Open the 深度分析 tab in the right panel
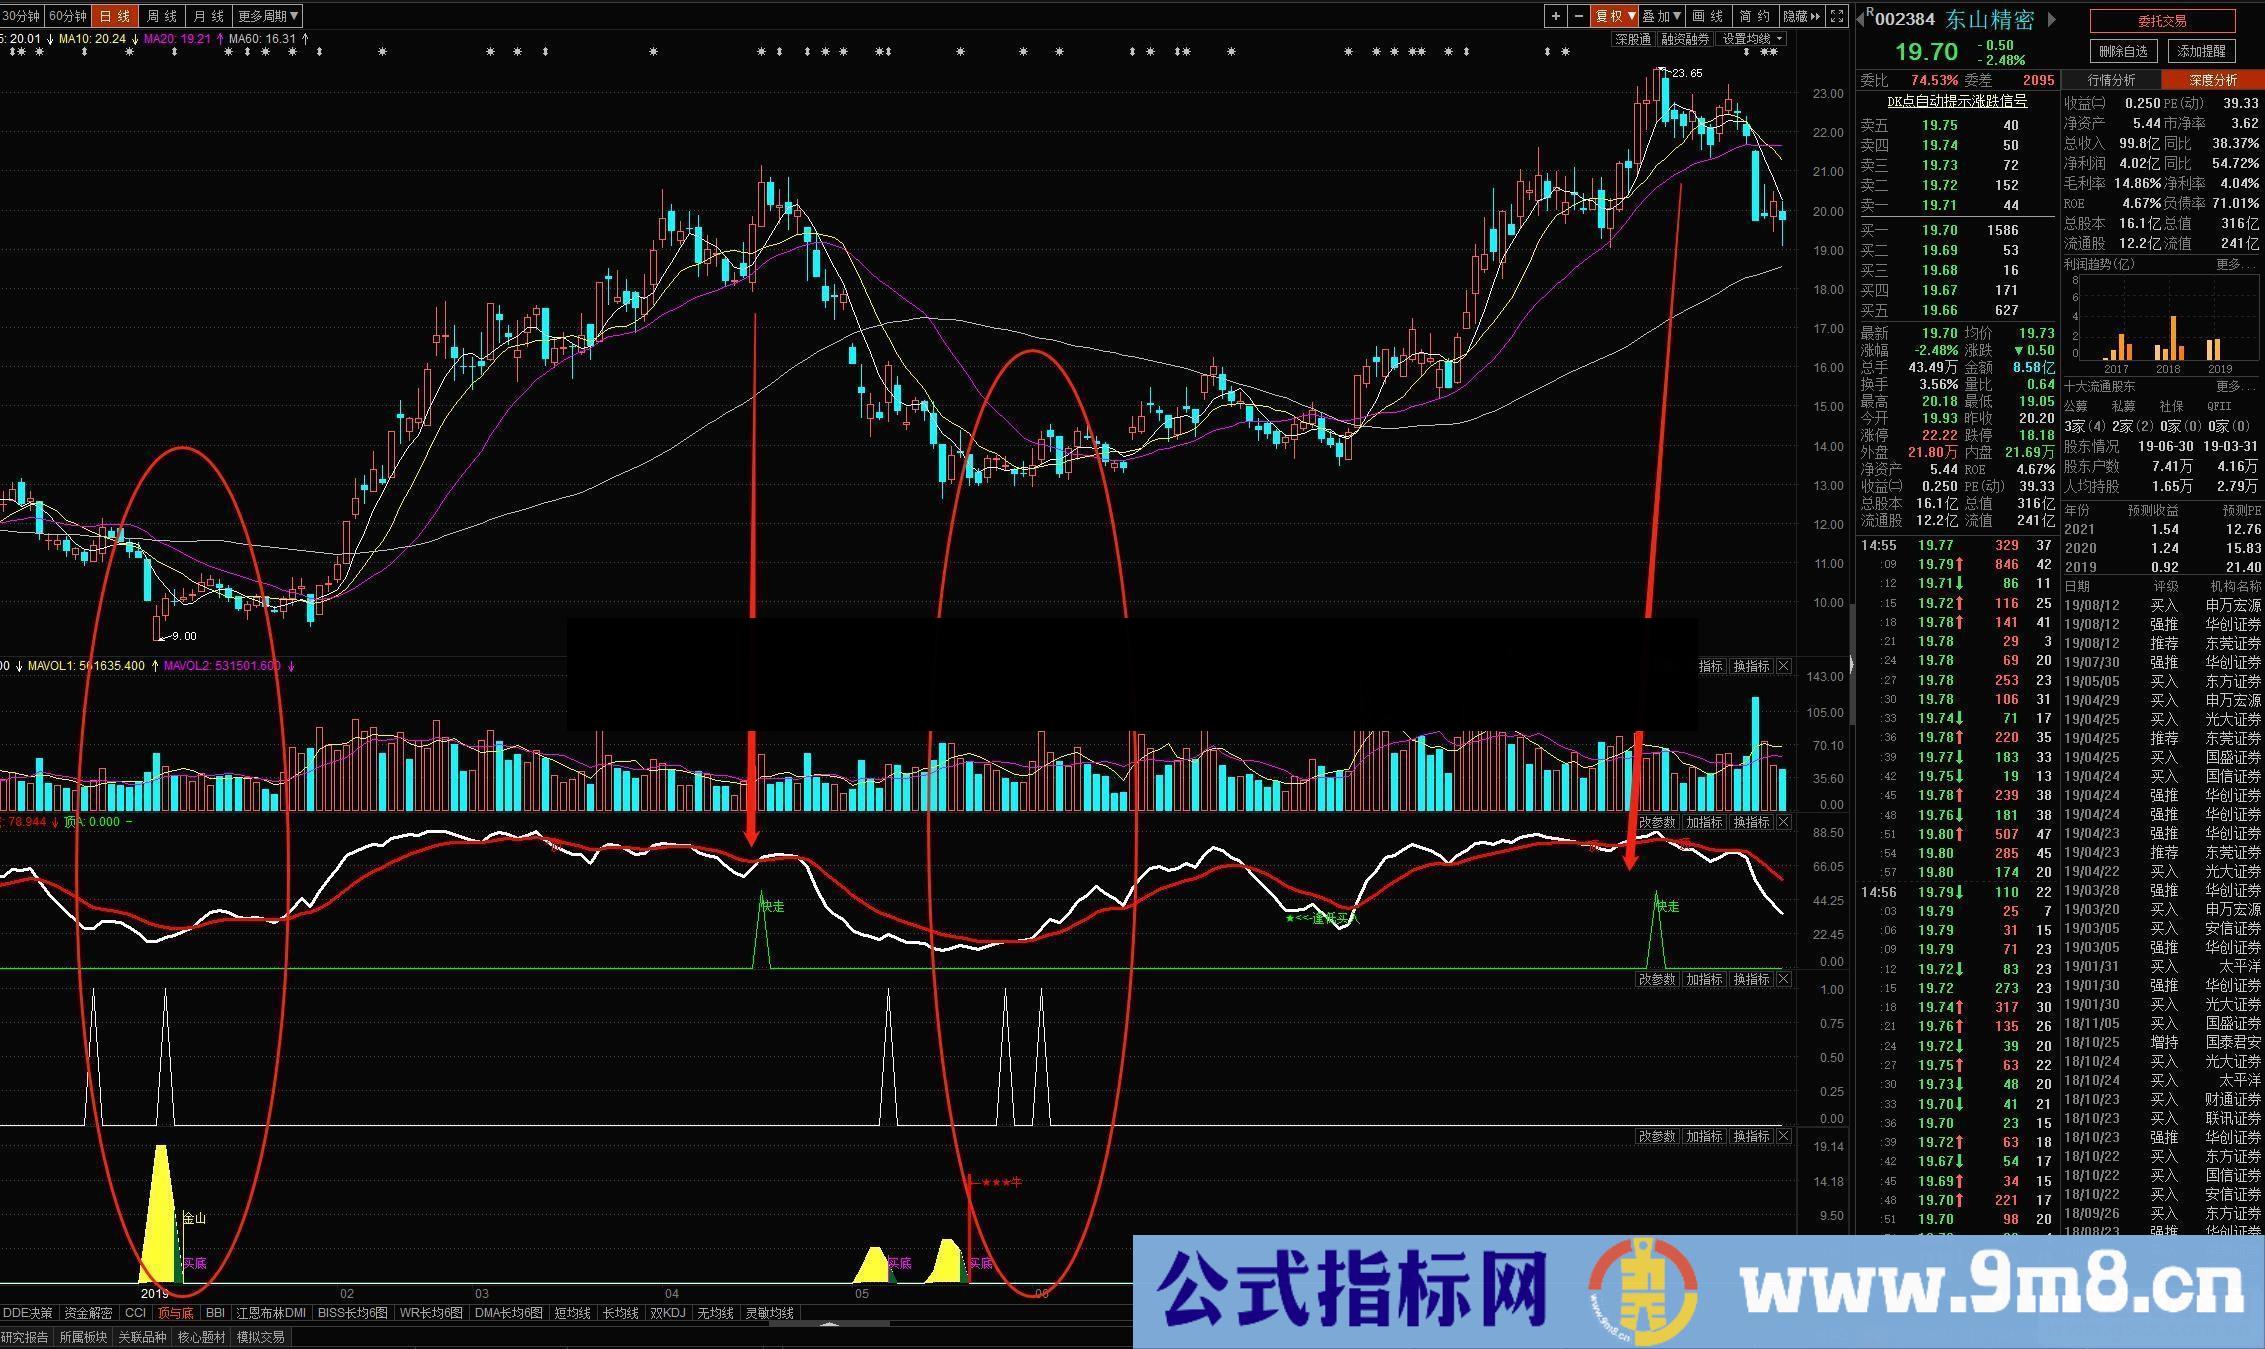 tap(2213, 79)
